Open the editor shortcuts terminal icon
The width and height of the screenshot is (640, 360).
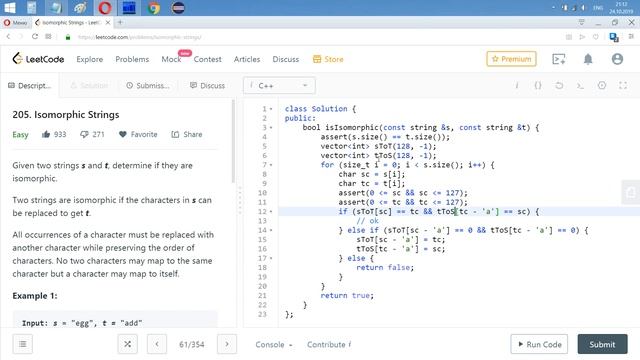tap(580, 86)
